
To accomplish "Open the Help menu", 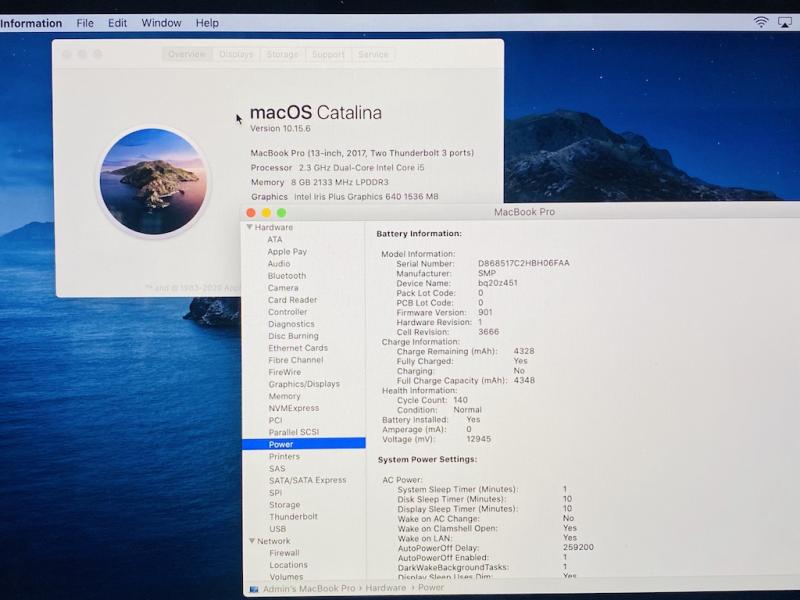I will point(207,23).
